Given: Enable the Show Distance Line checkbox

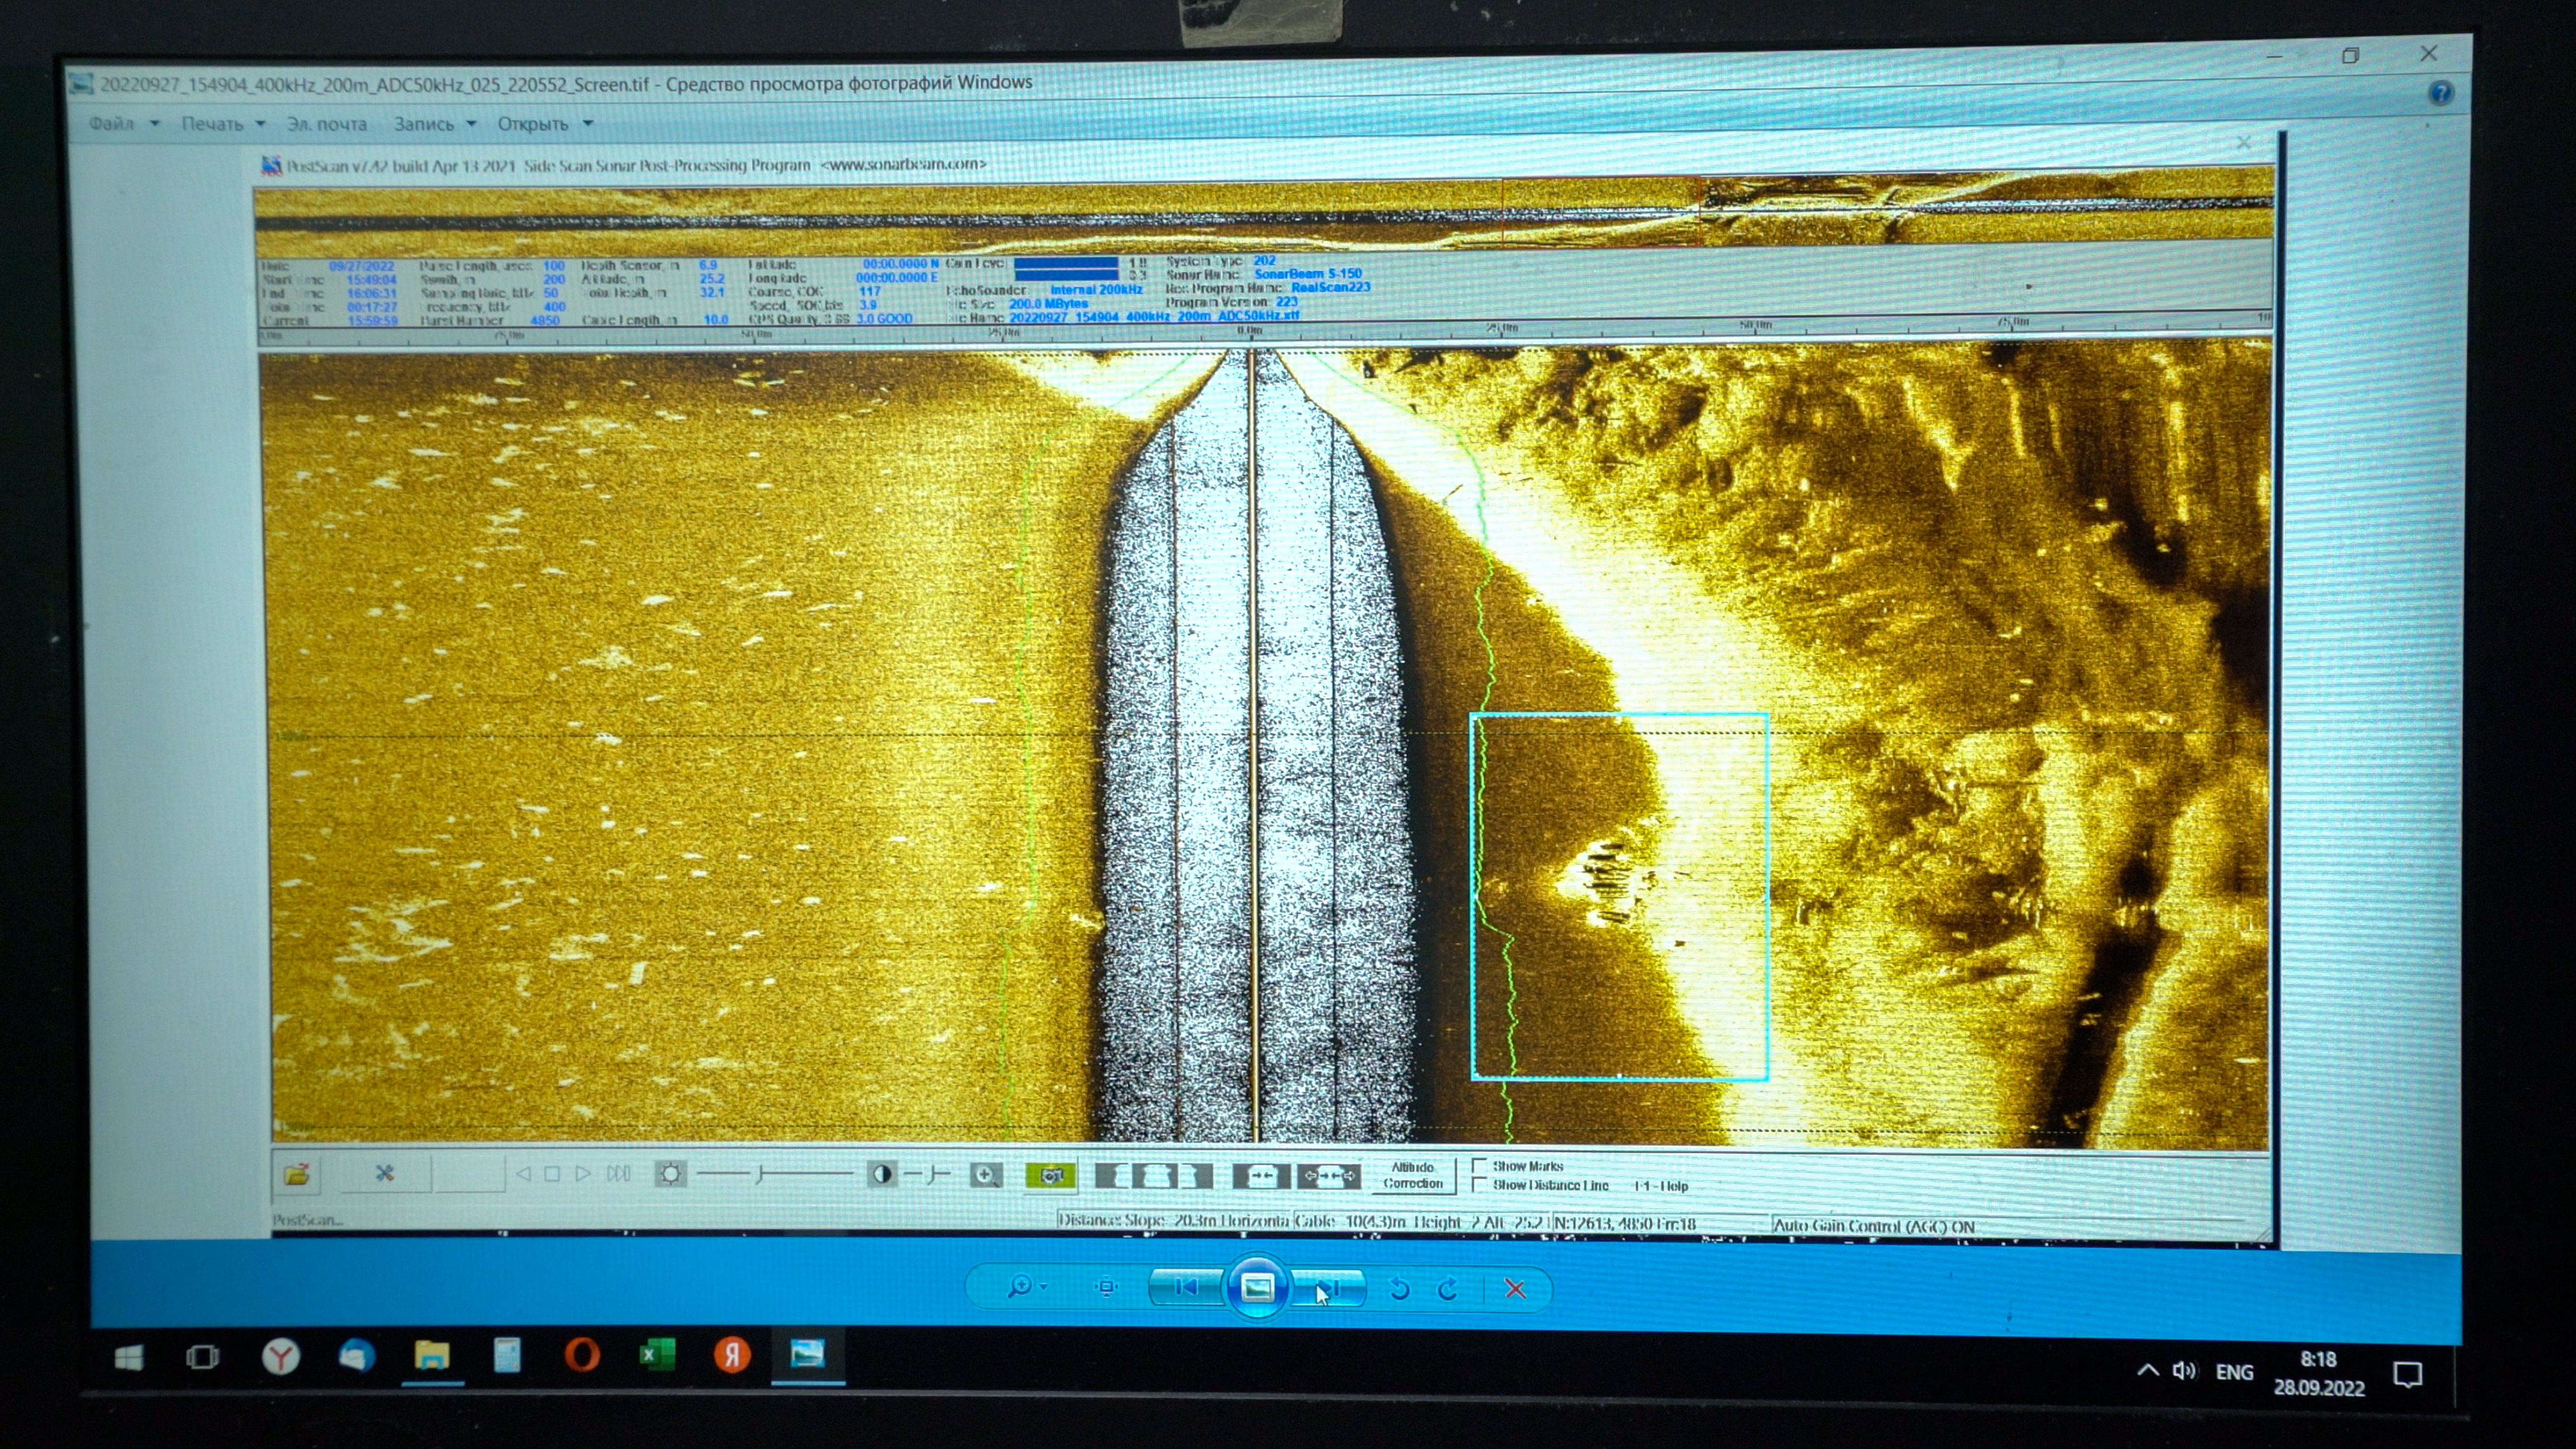Looking at the screenshot, I should [x=1479, y=1185].
